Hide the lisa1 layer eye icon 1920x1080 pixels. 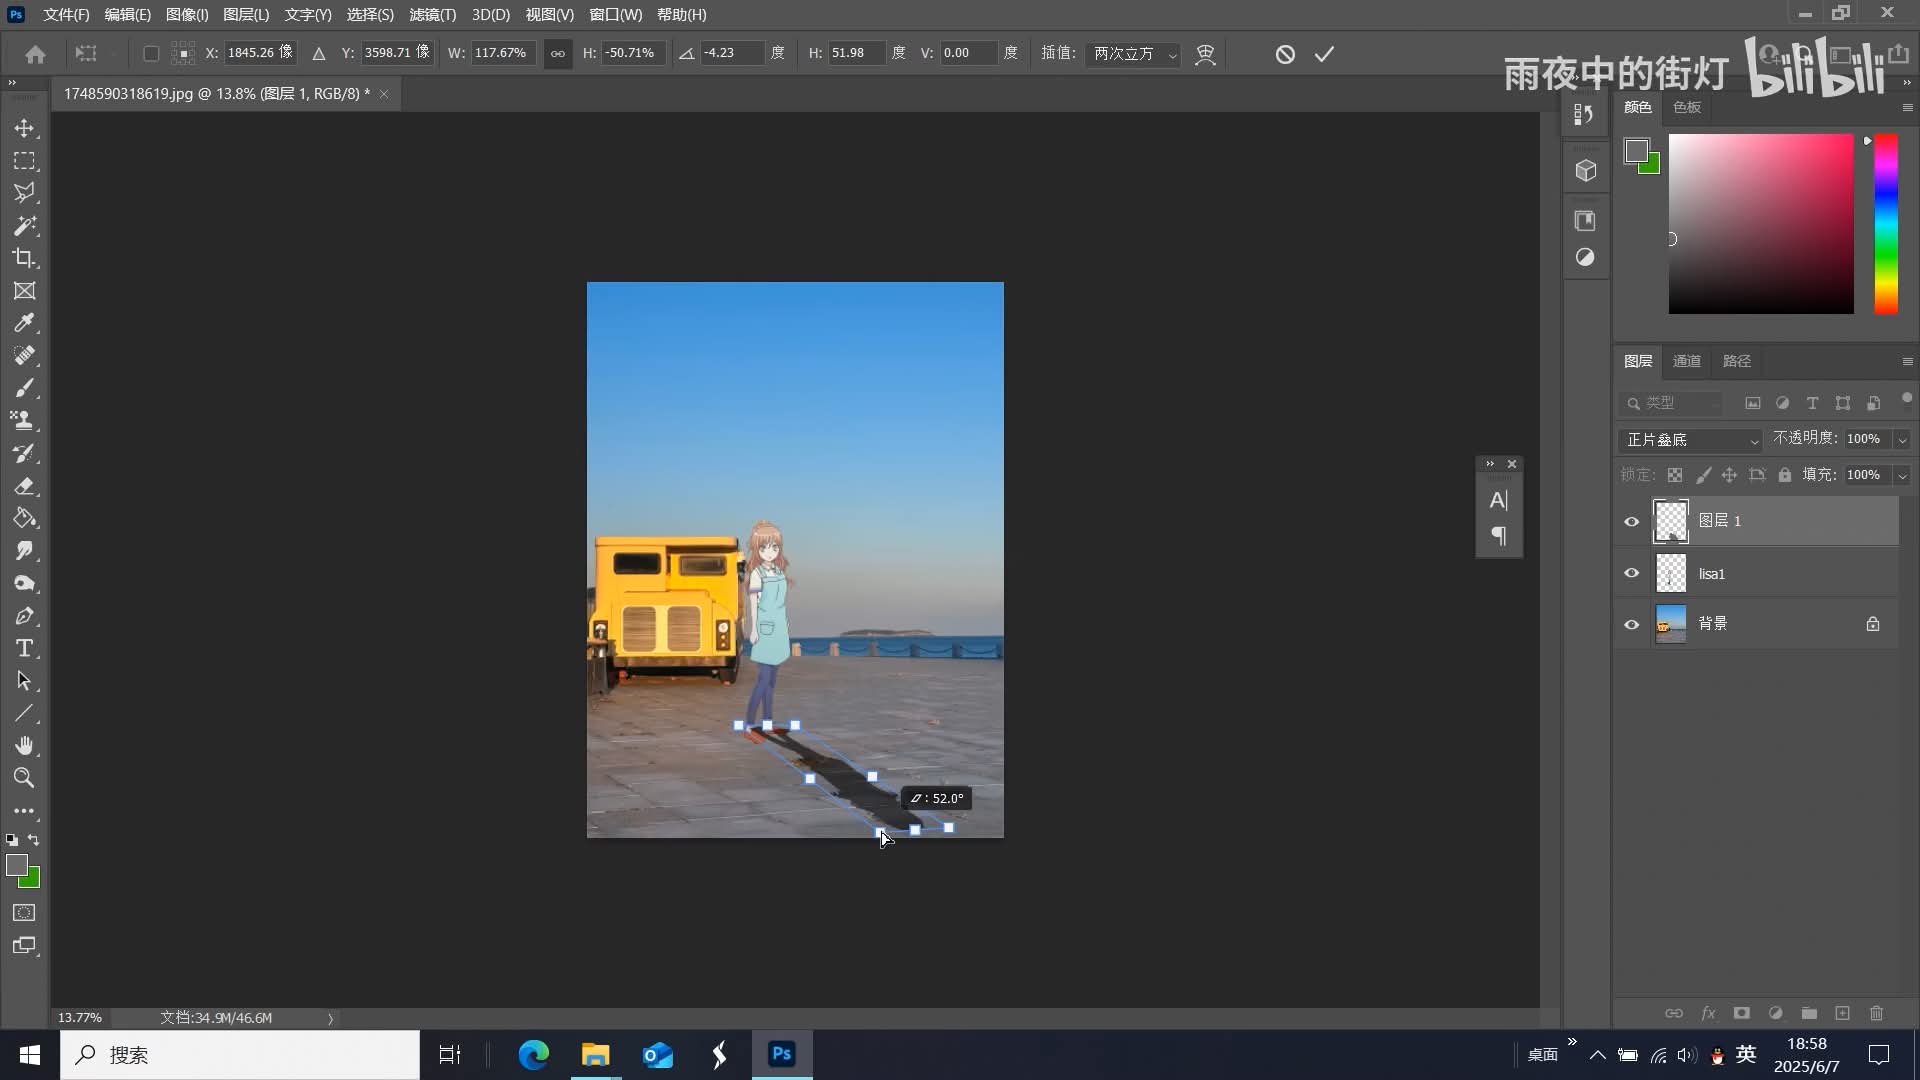coord(1631,573)
